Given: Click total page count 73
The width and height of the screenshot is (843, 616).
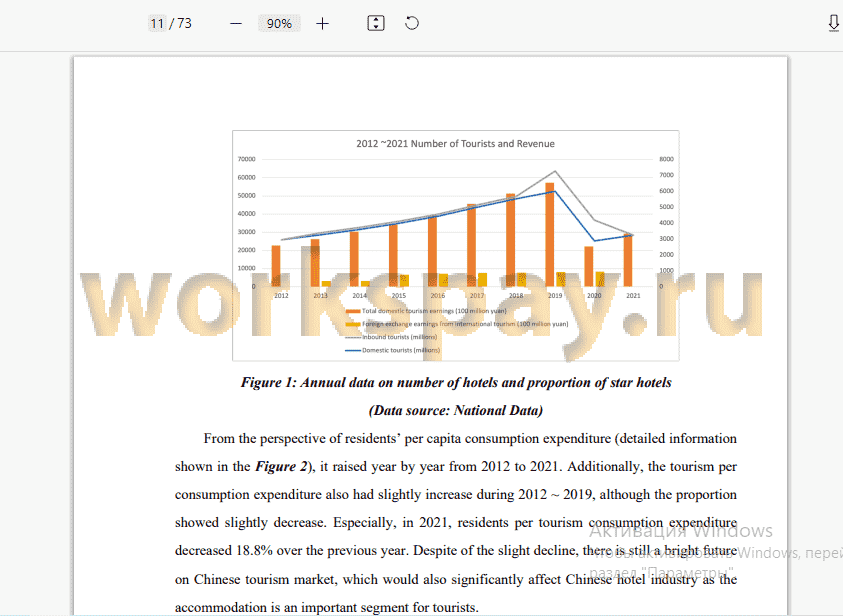Looking at the screenshot, I should point(184,23).
